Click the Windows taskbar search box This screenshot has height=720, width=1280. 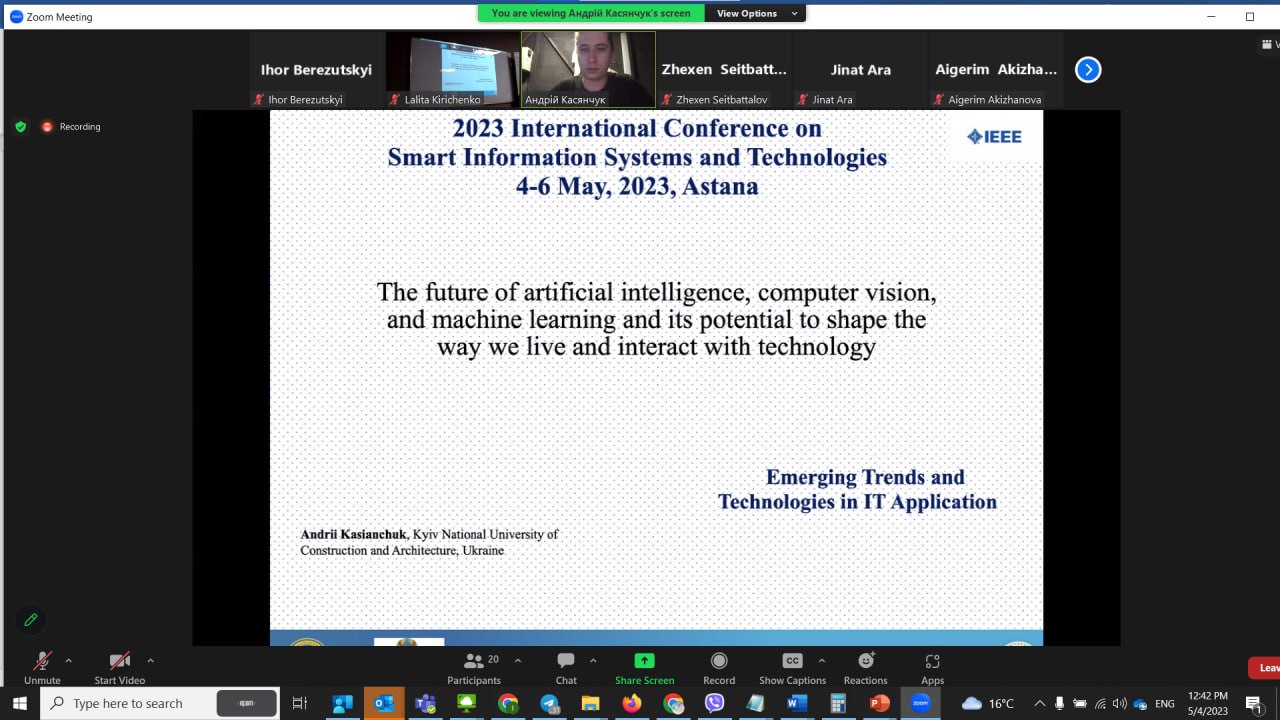point(128,703)
